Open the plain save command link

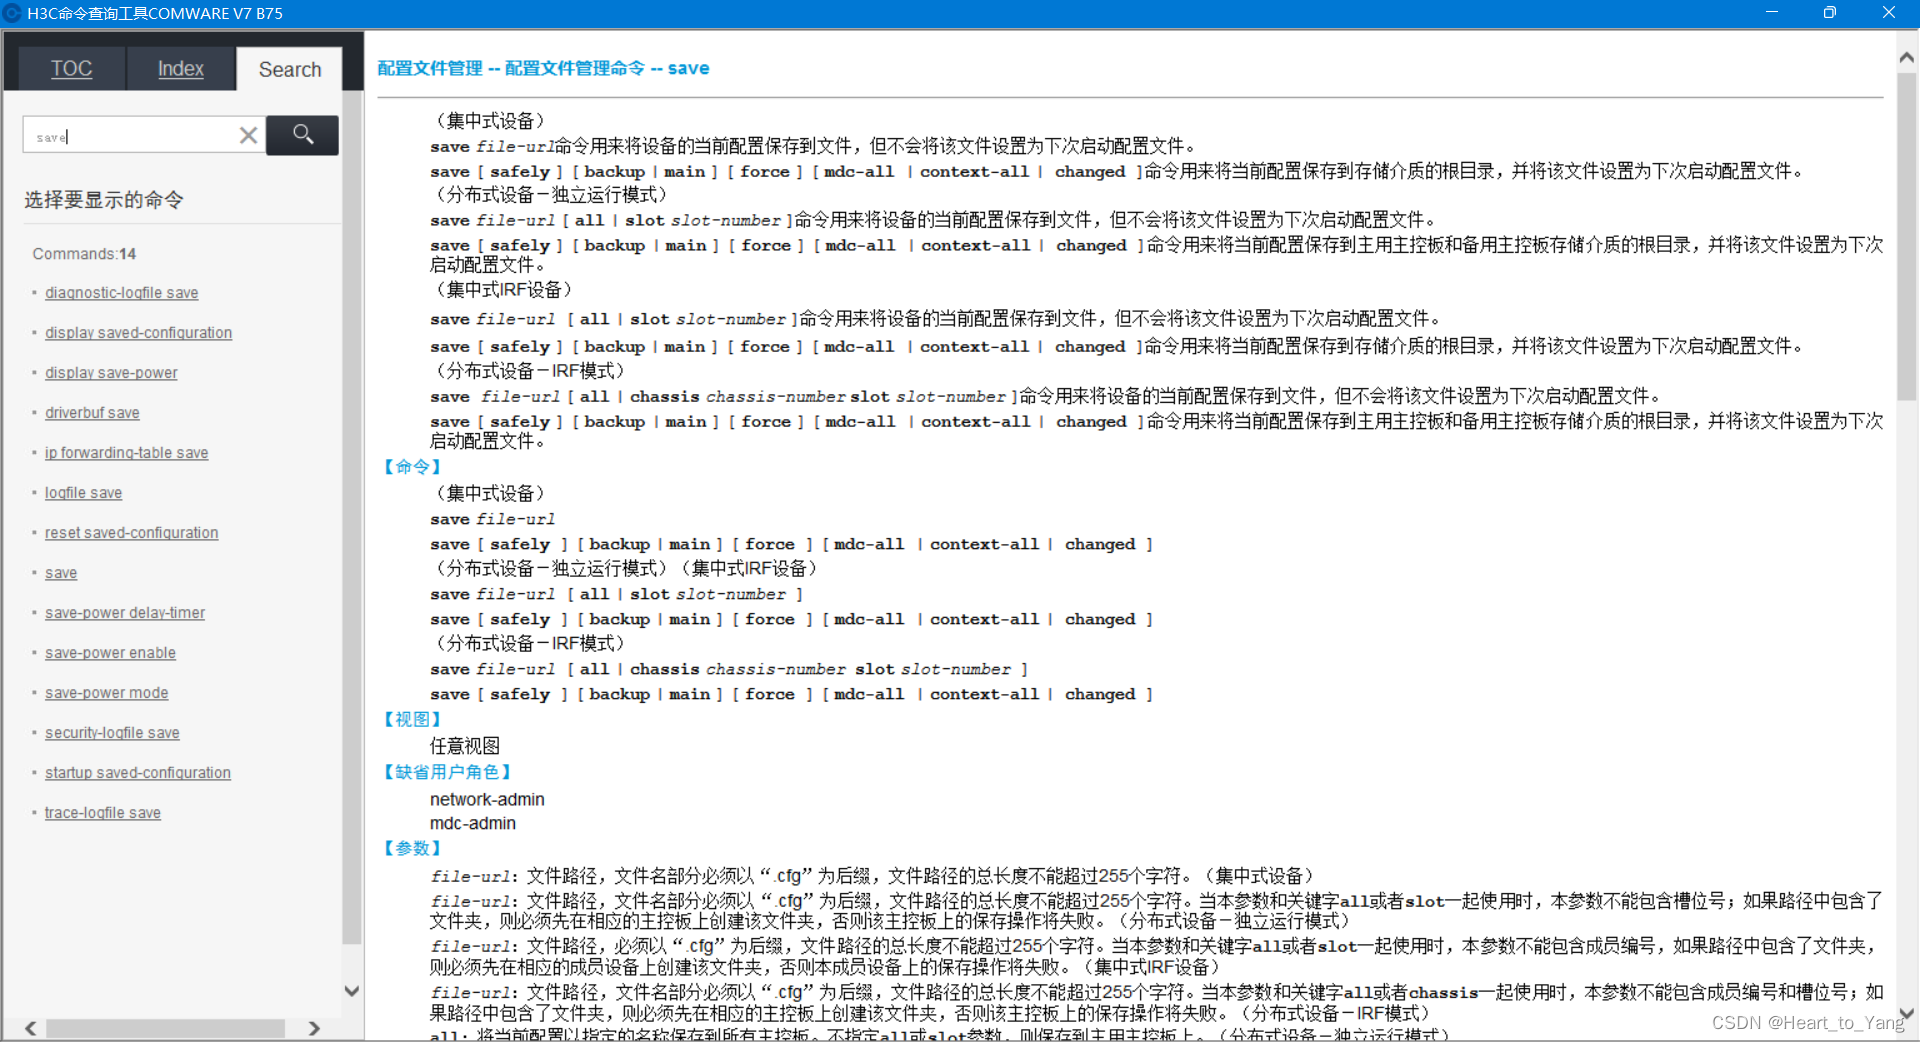(x=61, y=573)
